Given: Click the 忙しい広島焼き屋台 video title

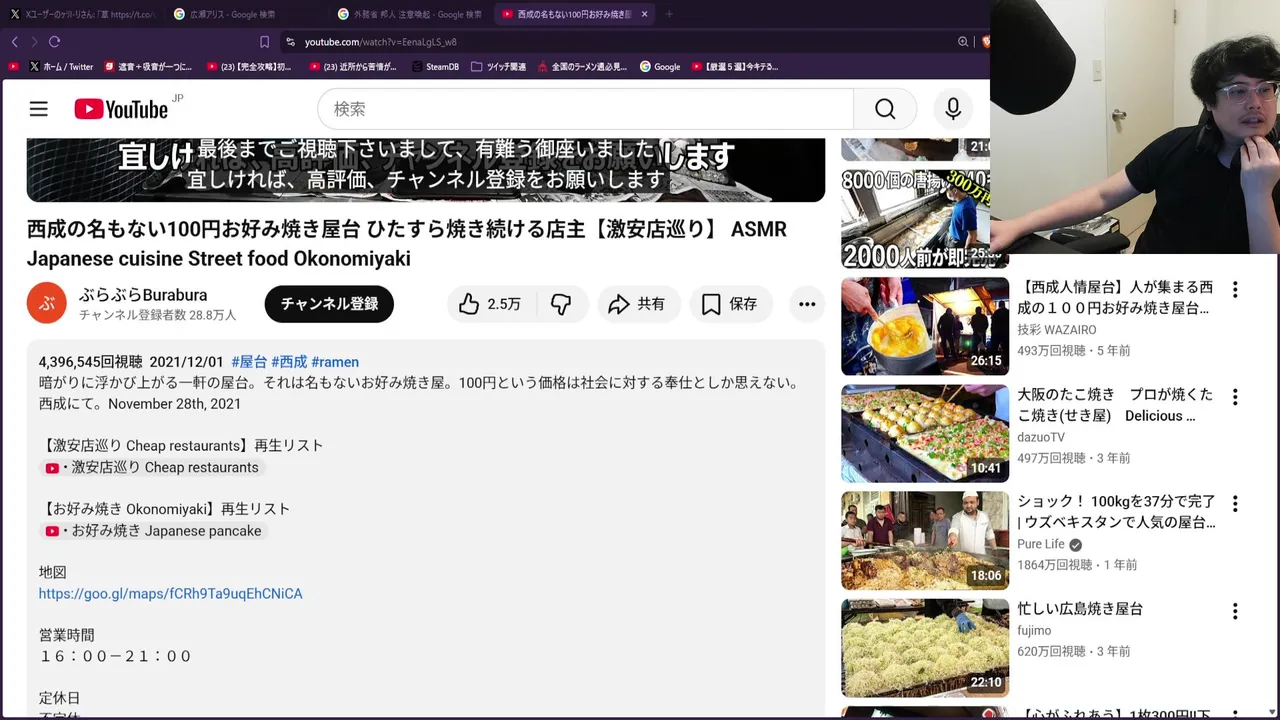Looking at the screenshot, I should (1080, 609).
